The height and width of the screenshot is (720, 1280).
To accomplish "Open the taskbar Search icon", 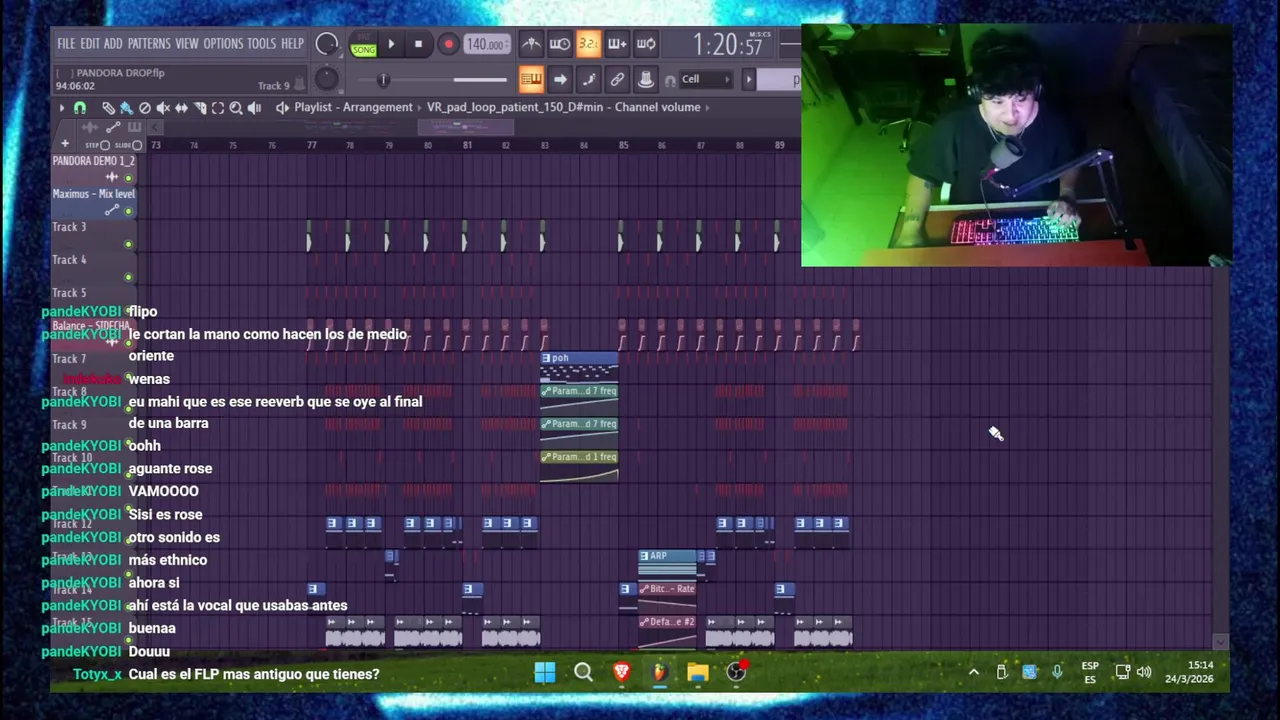I will pos(583,673).
